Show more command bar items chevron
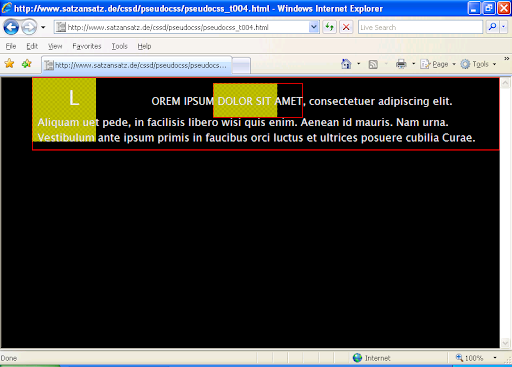 click(507, 59)
